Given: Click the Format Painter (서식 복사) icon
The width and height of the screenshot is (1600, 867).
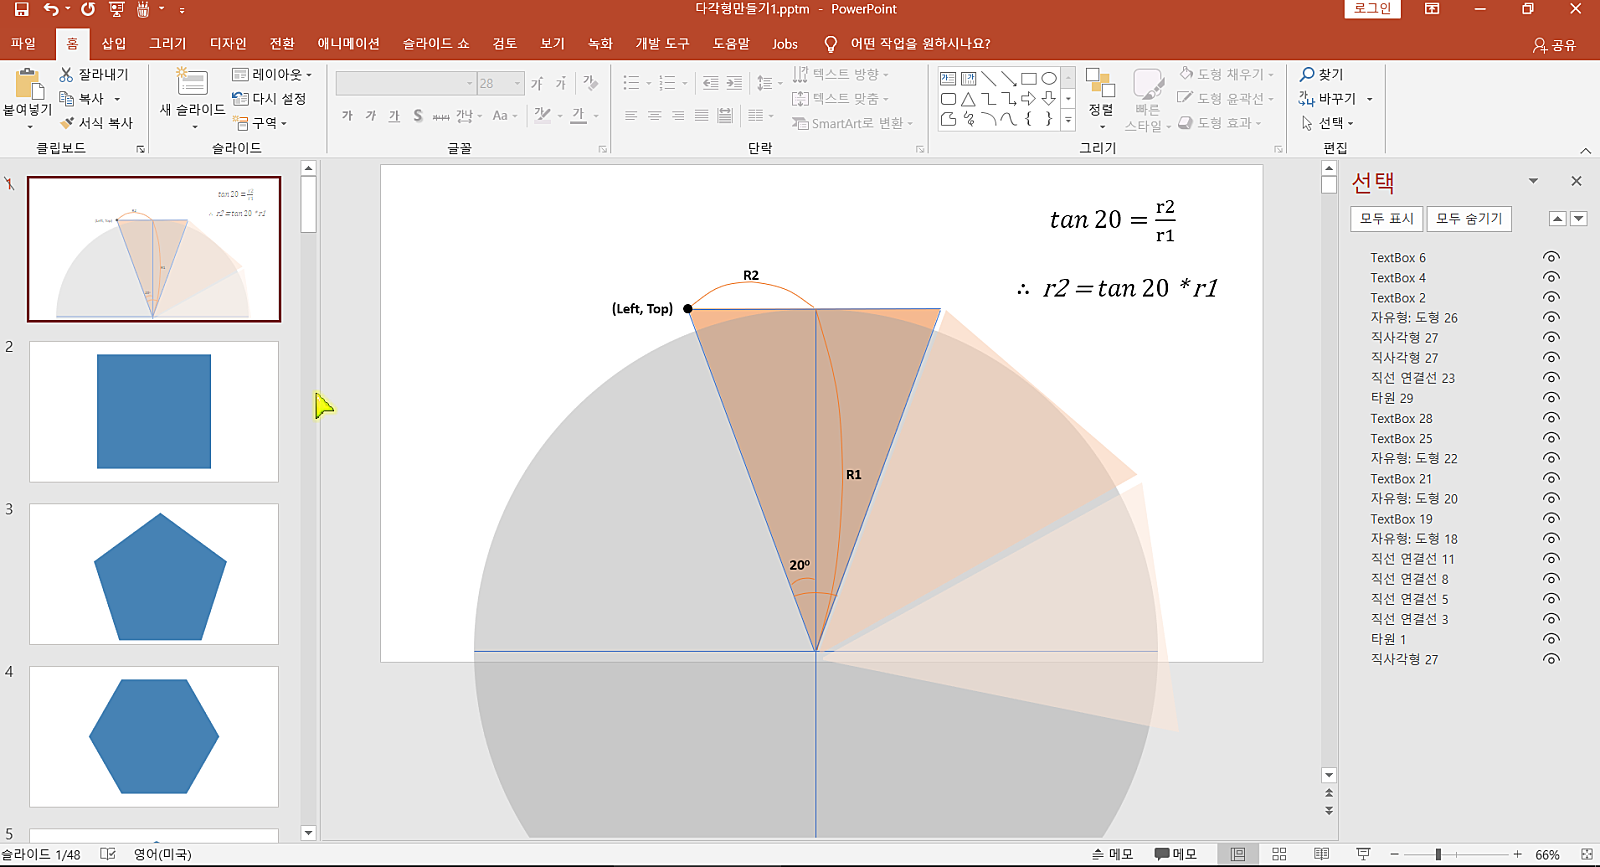Looking at the screenshot, I should (67, 123).
